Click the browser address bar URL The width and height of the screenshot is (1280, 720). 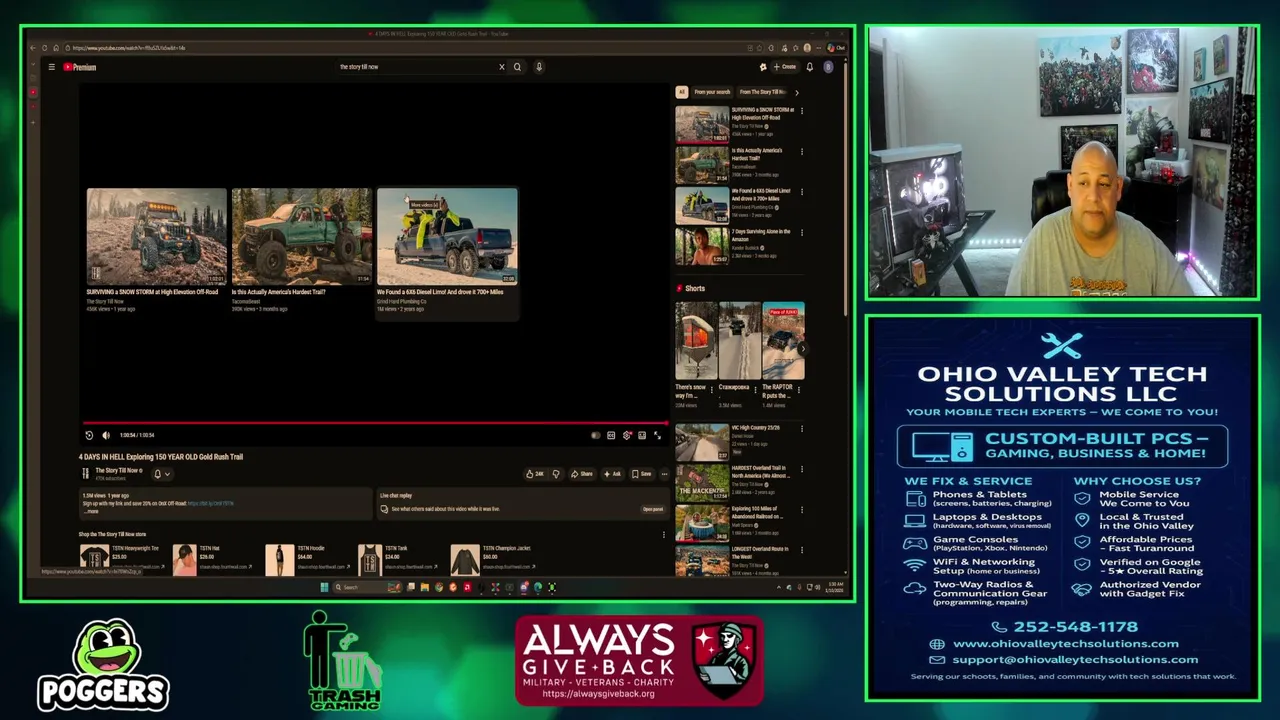pyautogui.click(x=130, y=48)
